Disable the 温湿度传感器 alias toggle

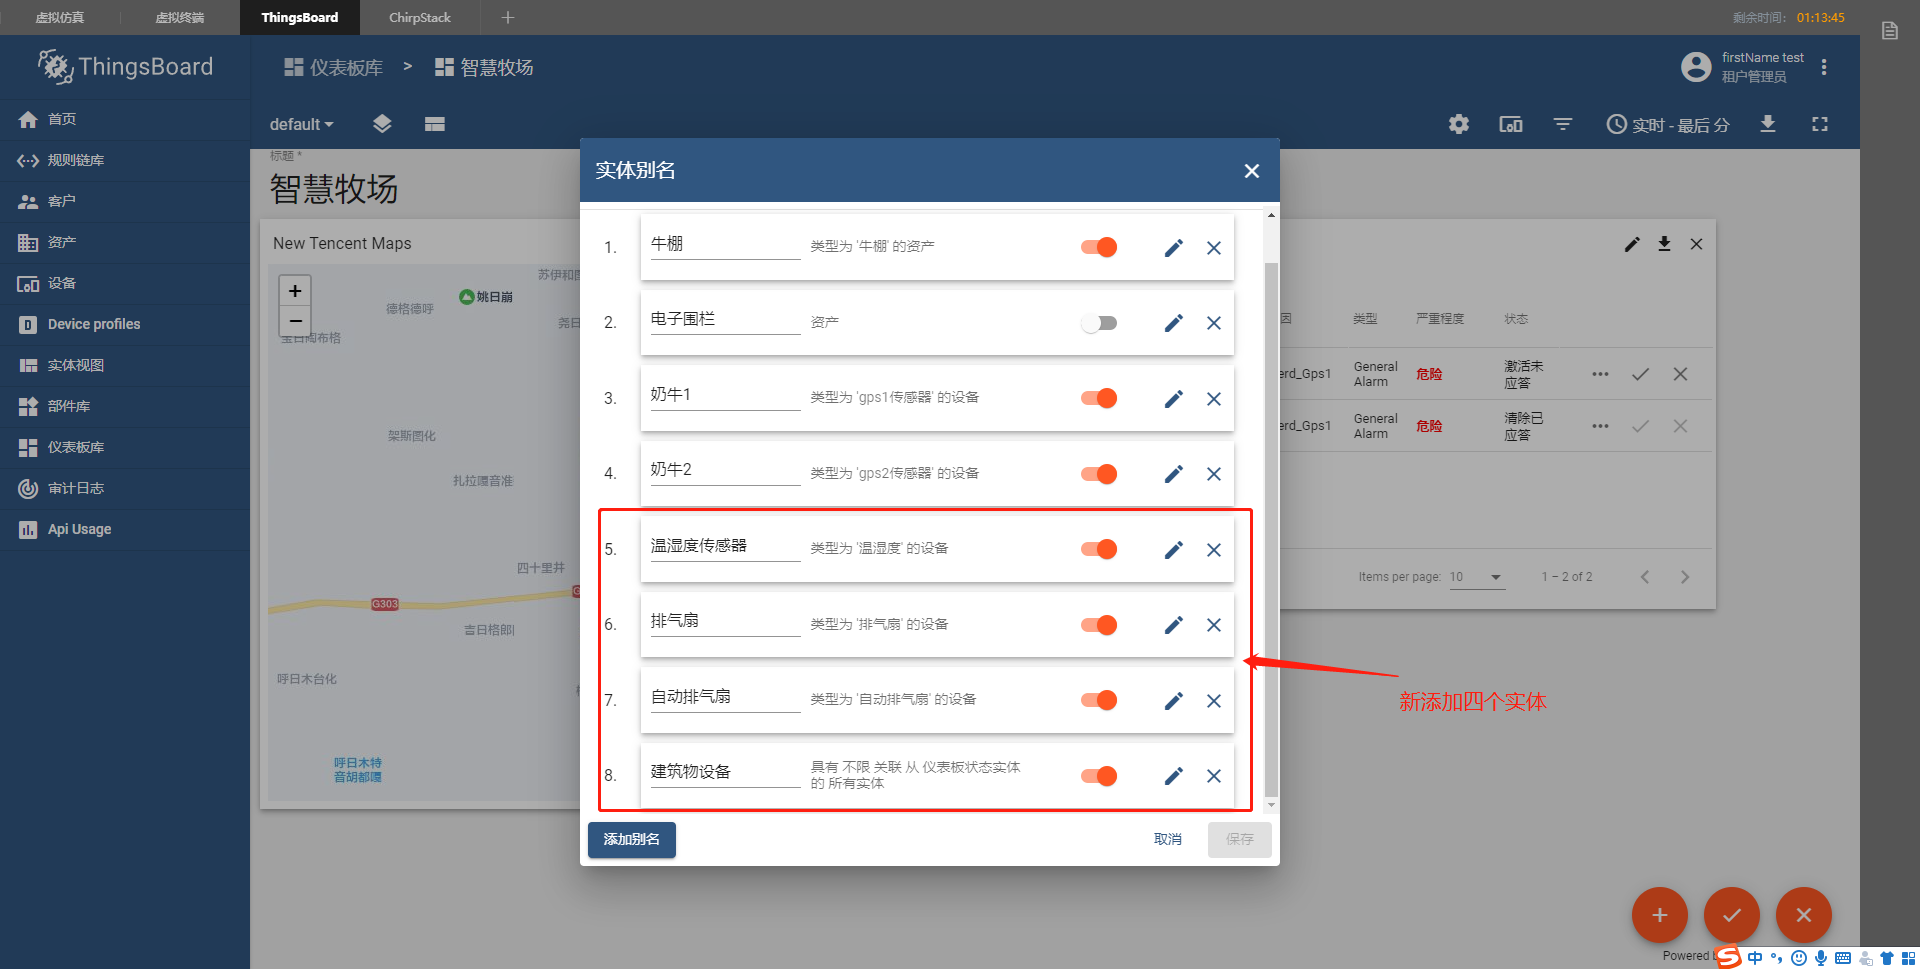pyautogui.click(x=1098, y=548)
